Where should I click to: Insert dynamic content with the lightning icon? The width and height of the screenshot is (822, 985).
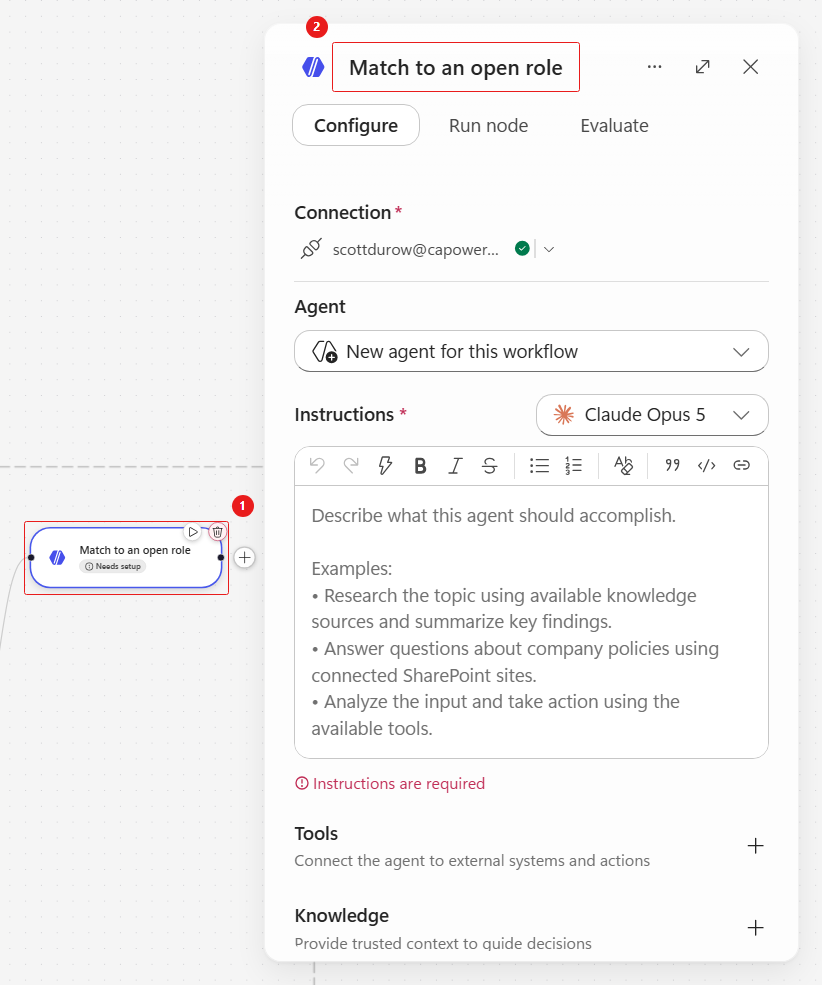(385, 465)
